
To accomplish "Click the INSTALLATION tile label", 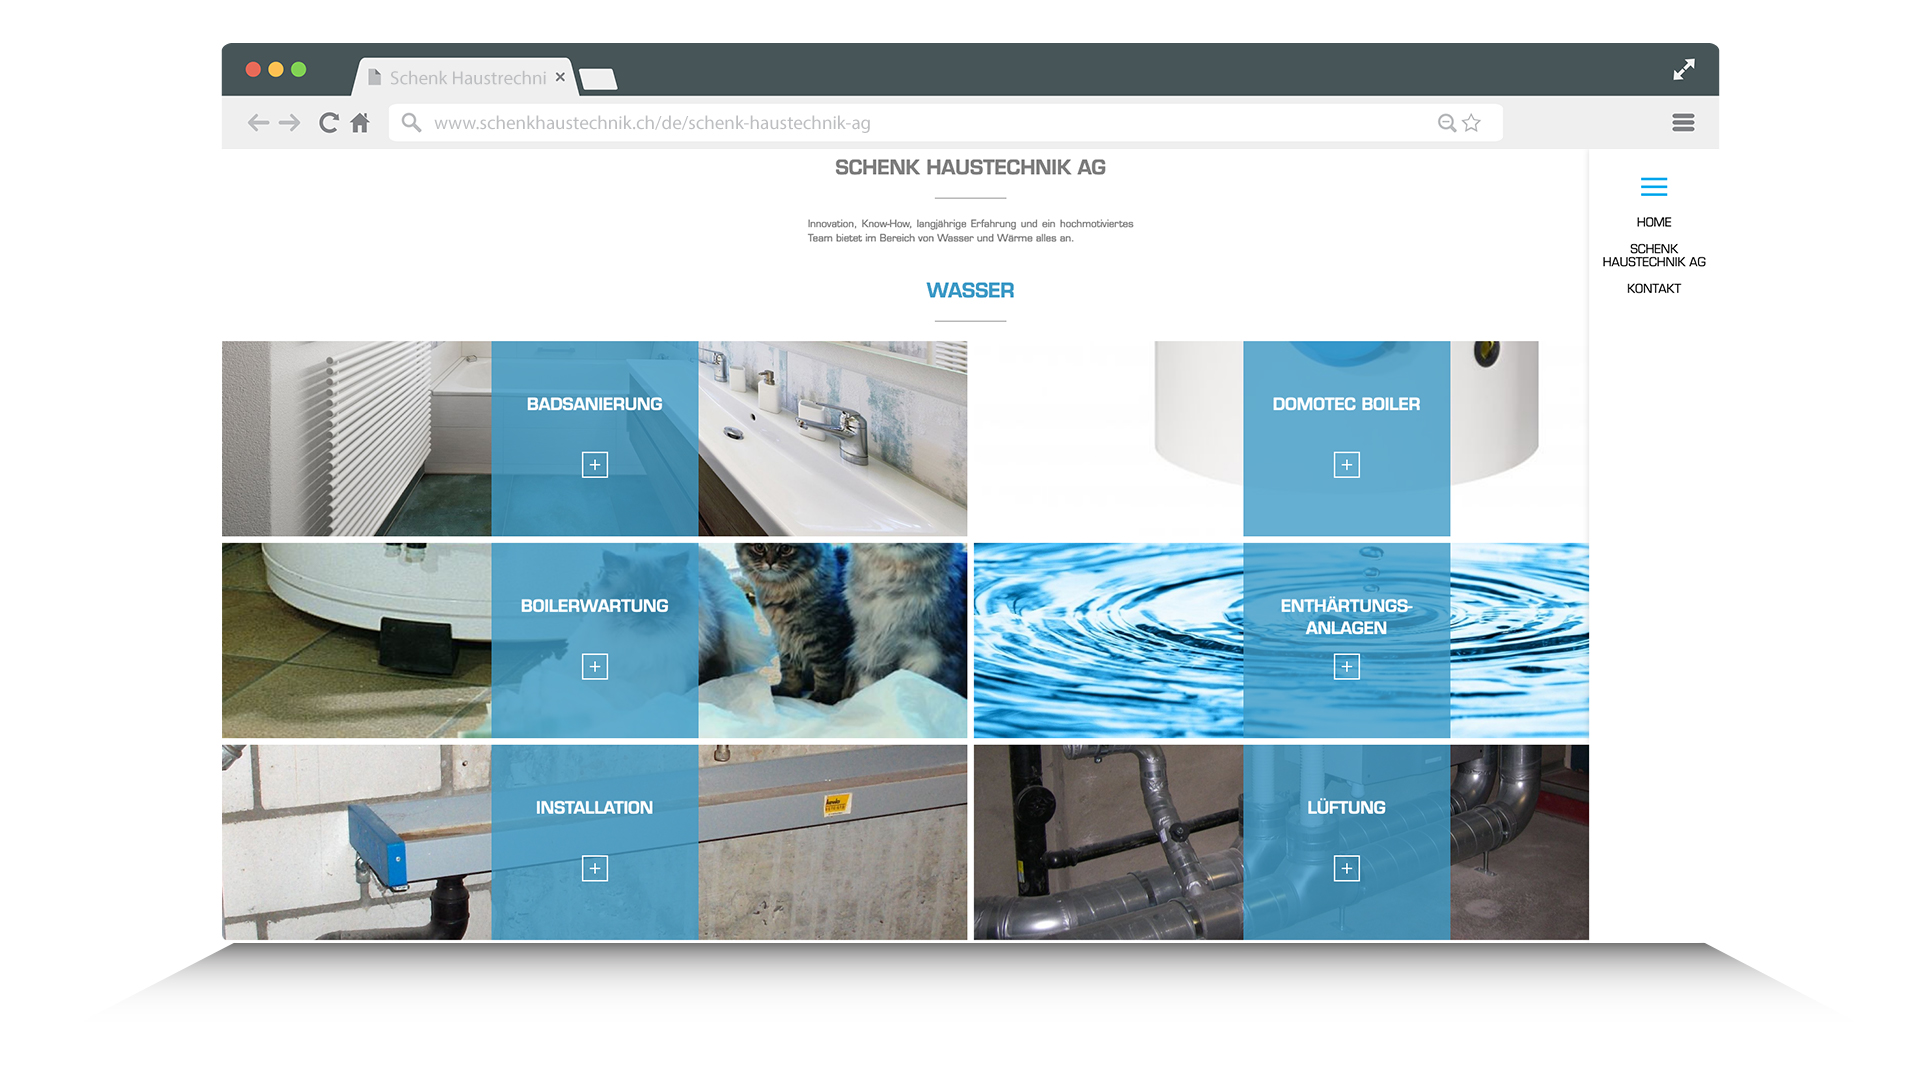I will (x=595, y=808).
